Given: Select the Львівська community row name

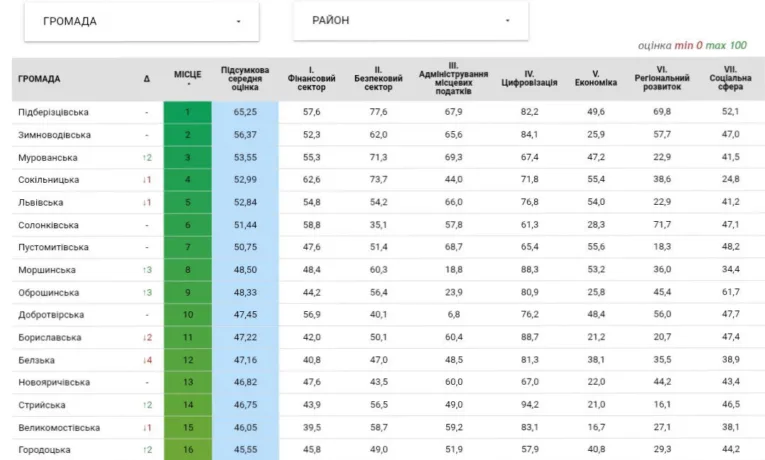Looking at the screenshot, I should [41, 203].
